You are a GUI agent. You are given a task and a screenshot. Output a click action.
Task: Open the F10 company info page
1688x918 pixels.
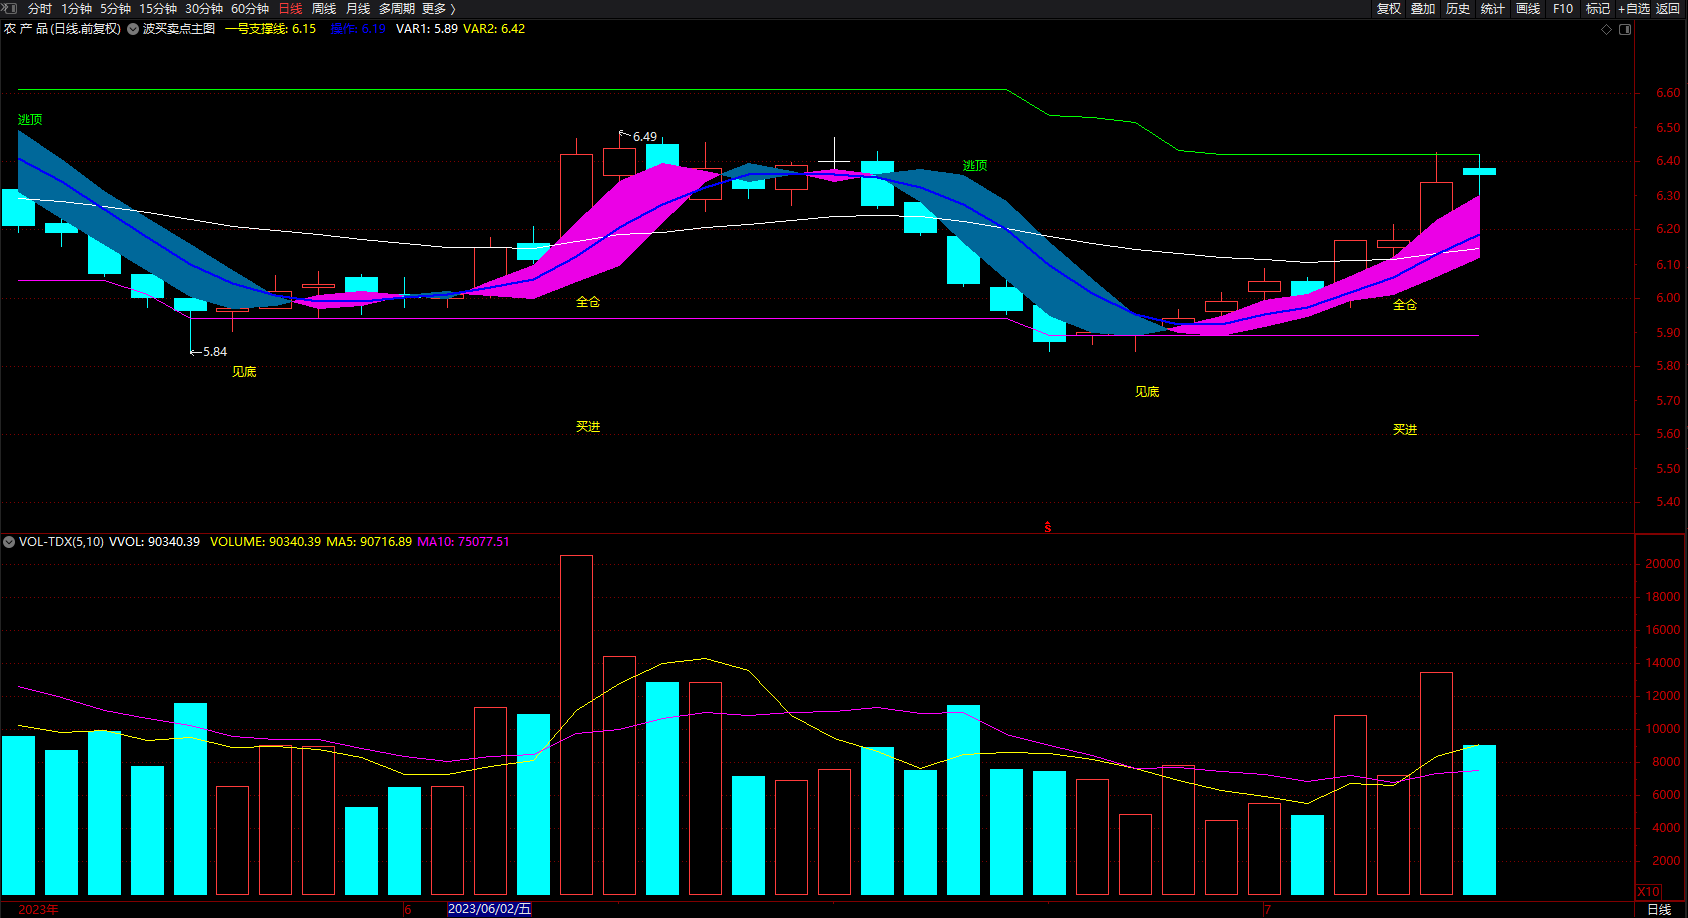pos(1562,8)
